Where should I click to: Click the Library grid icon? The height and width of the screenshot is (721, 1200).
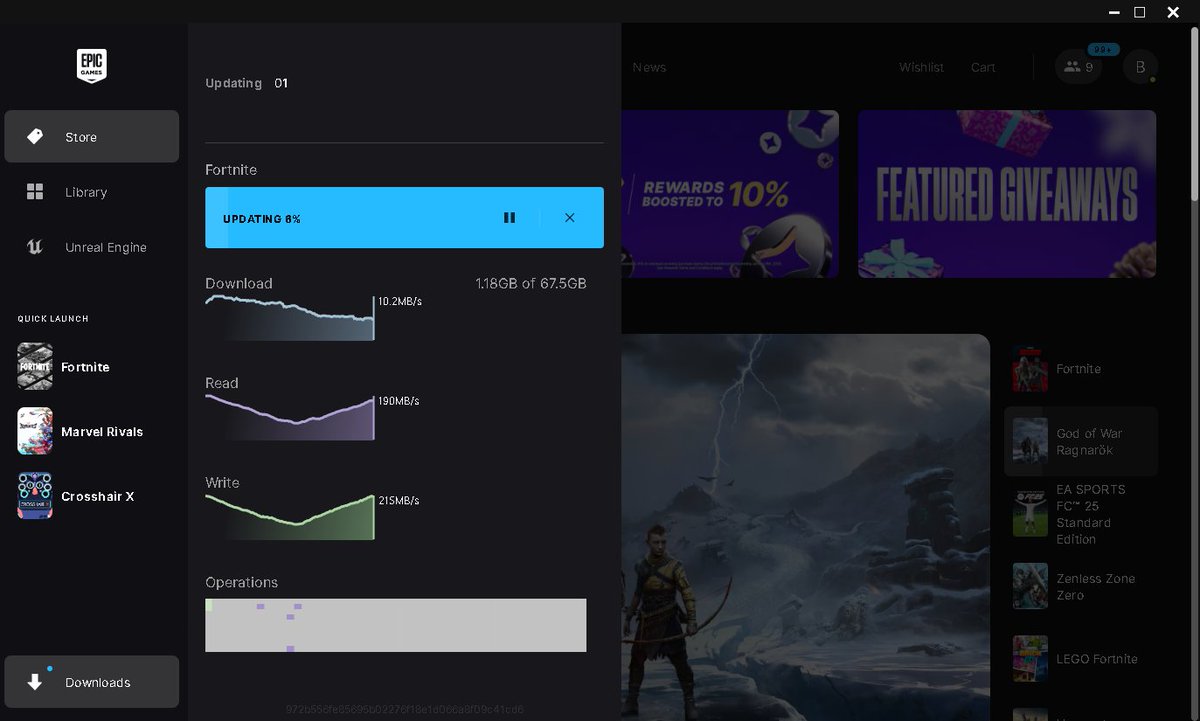[35, 192]
